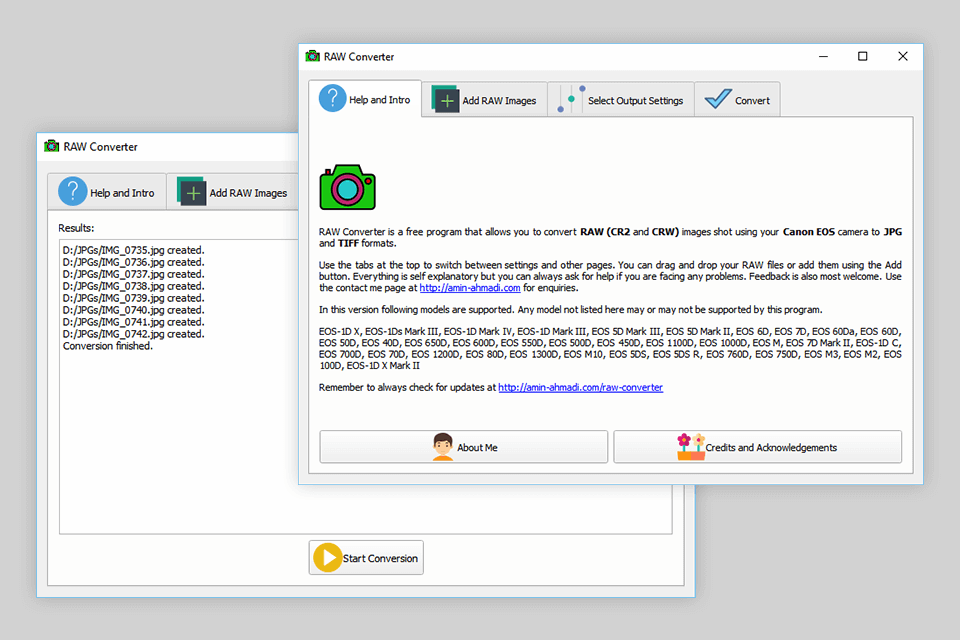Click the yellow play icon on Start Conversion

pos(328,558)
